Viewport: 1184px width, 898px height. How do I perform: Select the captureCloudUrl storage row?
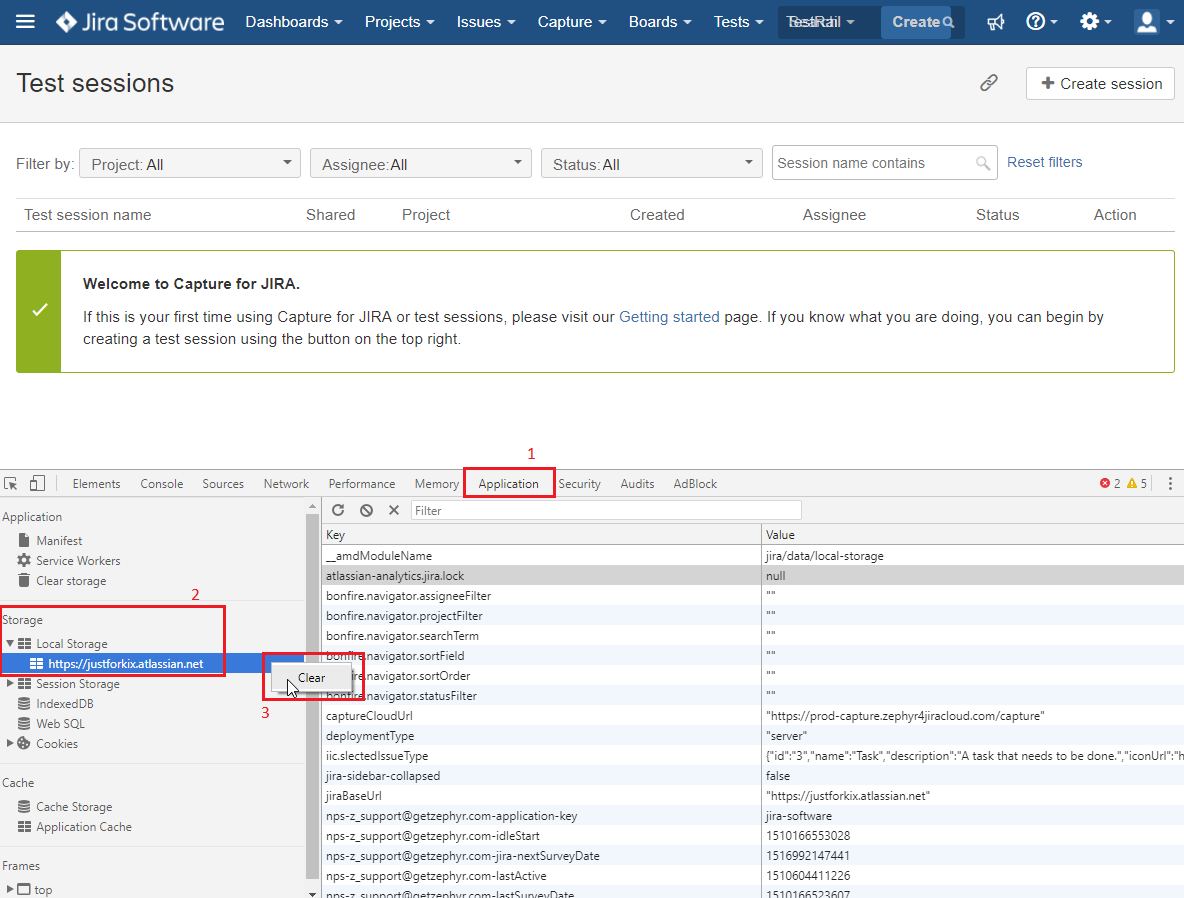[753, 715]
